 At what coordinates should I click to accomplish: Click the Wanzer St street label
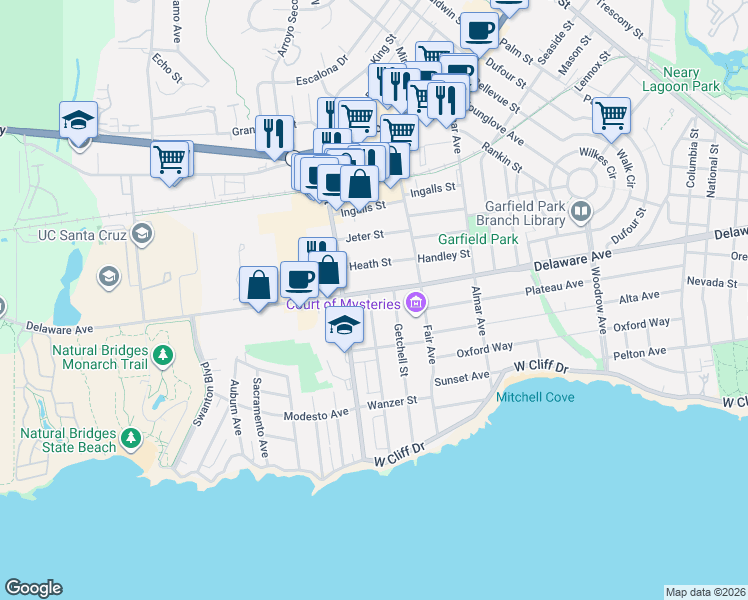tap(392, 403)
